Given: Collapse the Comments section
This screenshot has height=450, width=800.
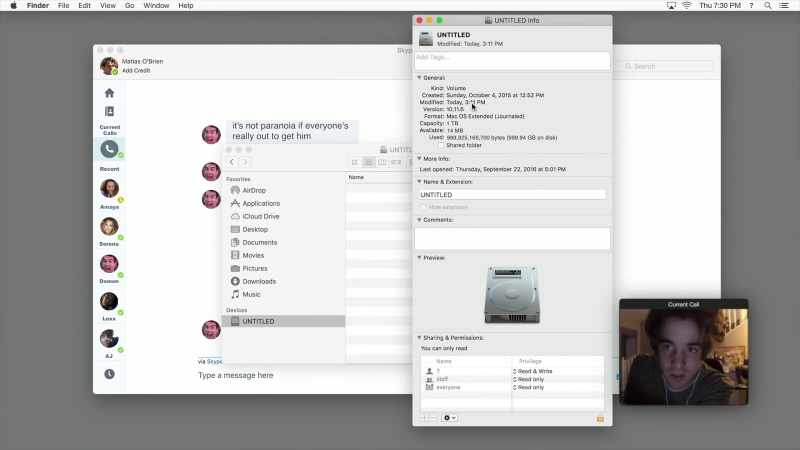Looking at the screenshot, I should coord(419,220).
